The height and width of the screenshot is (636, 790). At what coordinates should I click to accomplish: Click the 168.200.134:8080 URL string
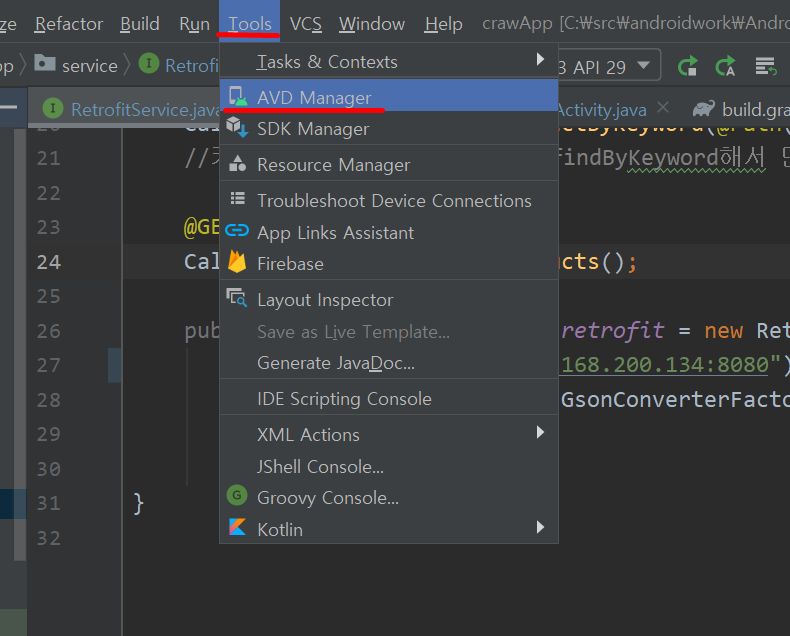point(665,364)
